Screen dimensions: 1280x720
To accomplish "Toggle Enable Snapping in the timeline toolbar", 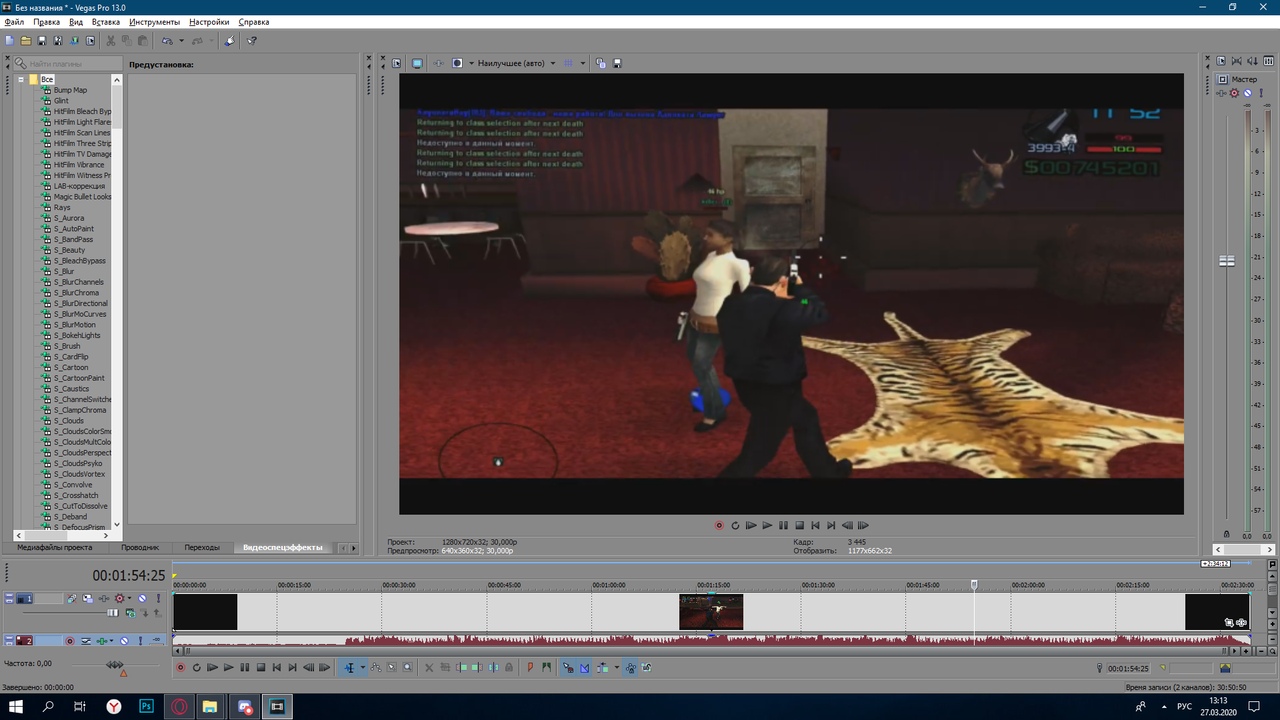I will (568, 667).
